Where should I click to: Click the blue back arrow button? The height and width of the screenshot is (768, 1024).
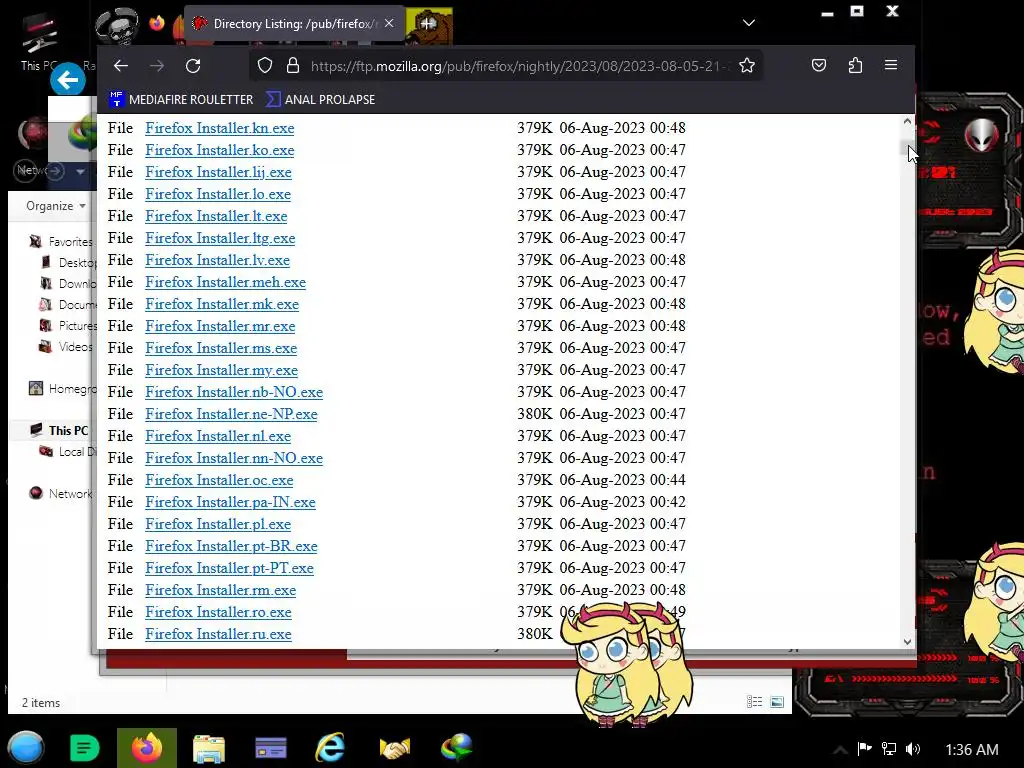click(68, 80)
